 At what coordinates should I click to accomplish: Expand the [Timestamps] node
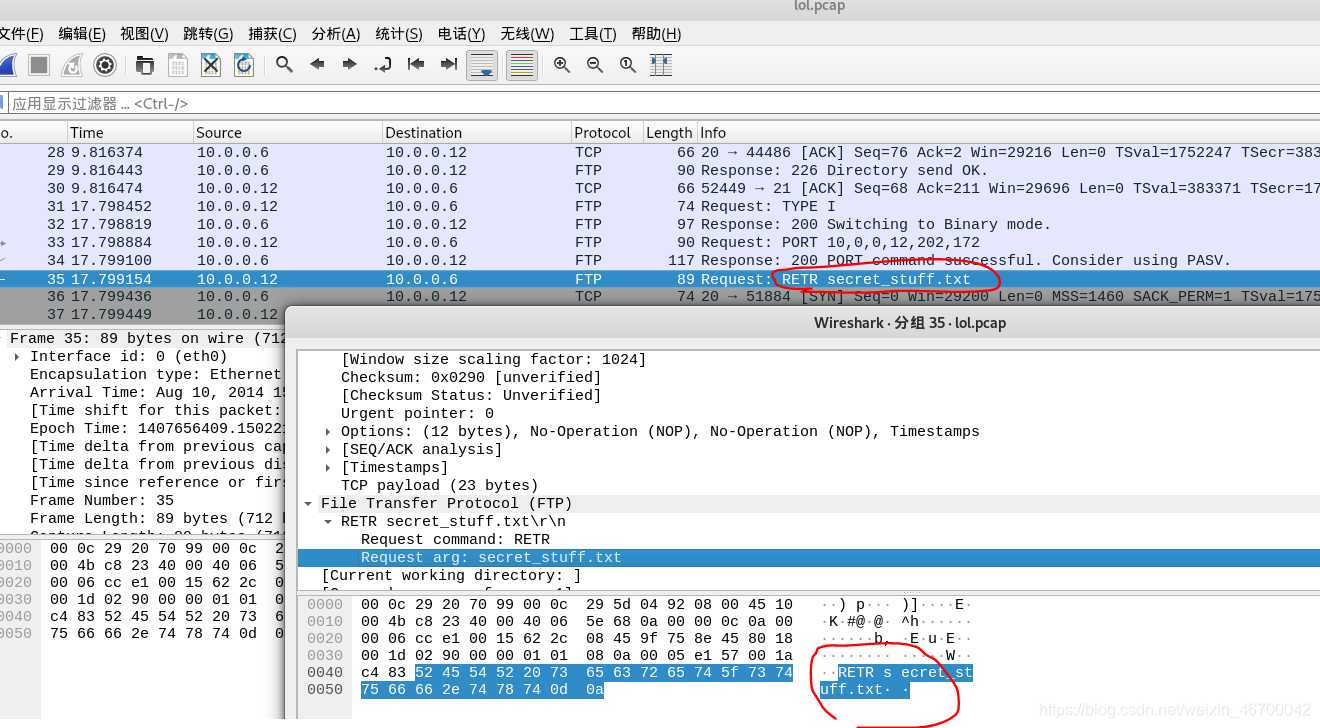pyautogui.click(x=330, y=468)
